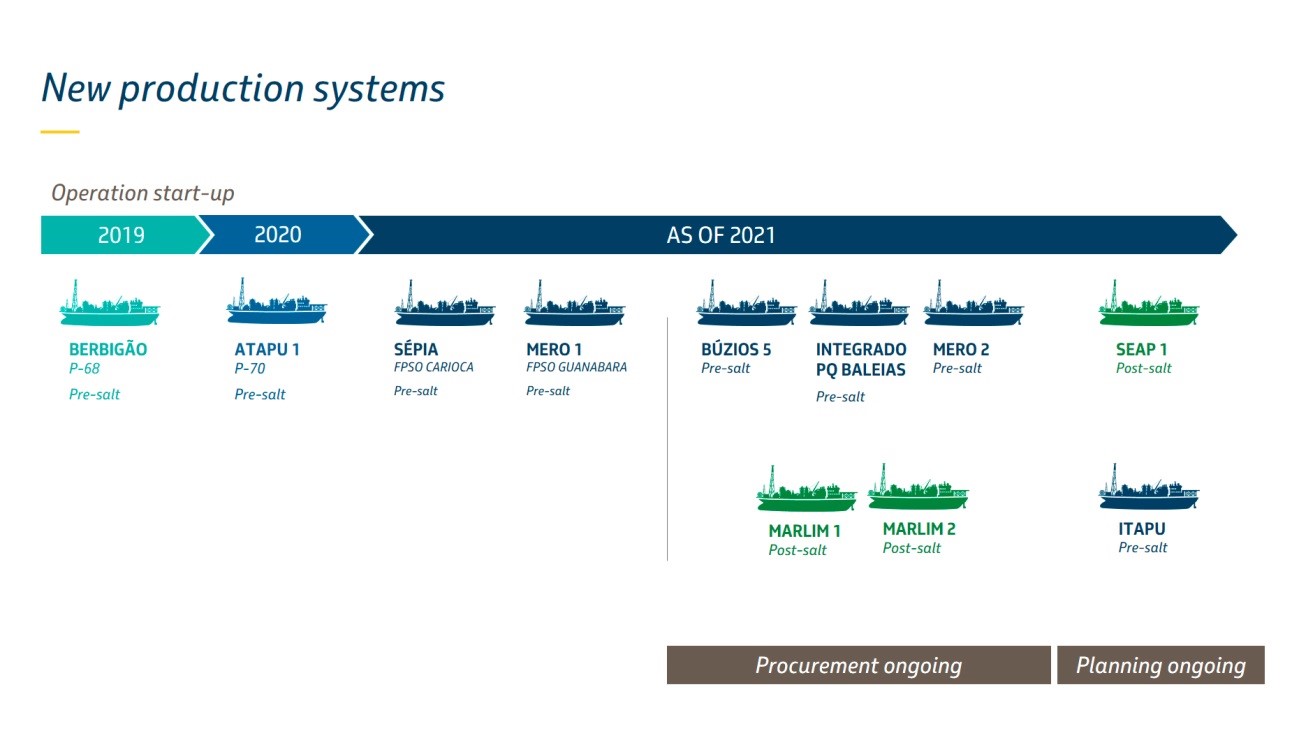The width and height of the screenshot is (1299, 754).
Task: Click the MARLIM 2 label
Action: tap(919, 529)
